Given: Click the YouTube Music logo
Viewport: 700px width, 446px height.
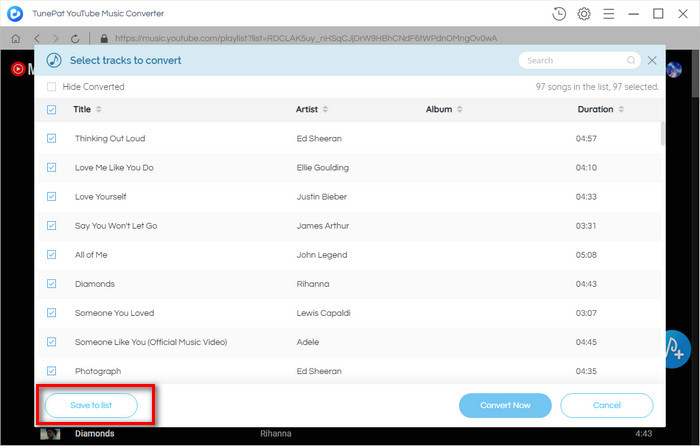Looking at the screenshot, I should click(x=22, y=69).
